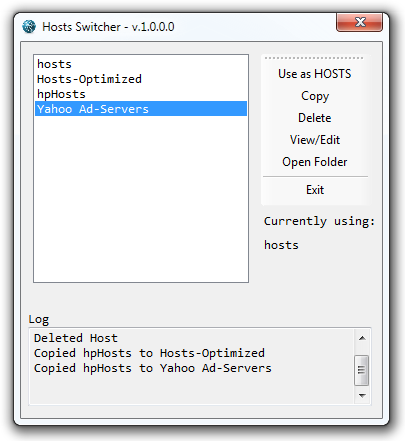The image size is (405, 441).
Task: Open the View/Edit option
Action: click(315, 140)
